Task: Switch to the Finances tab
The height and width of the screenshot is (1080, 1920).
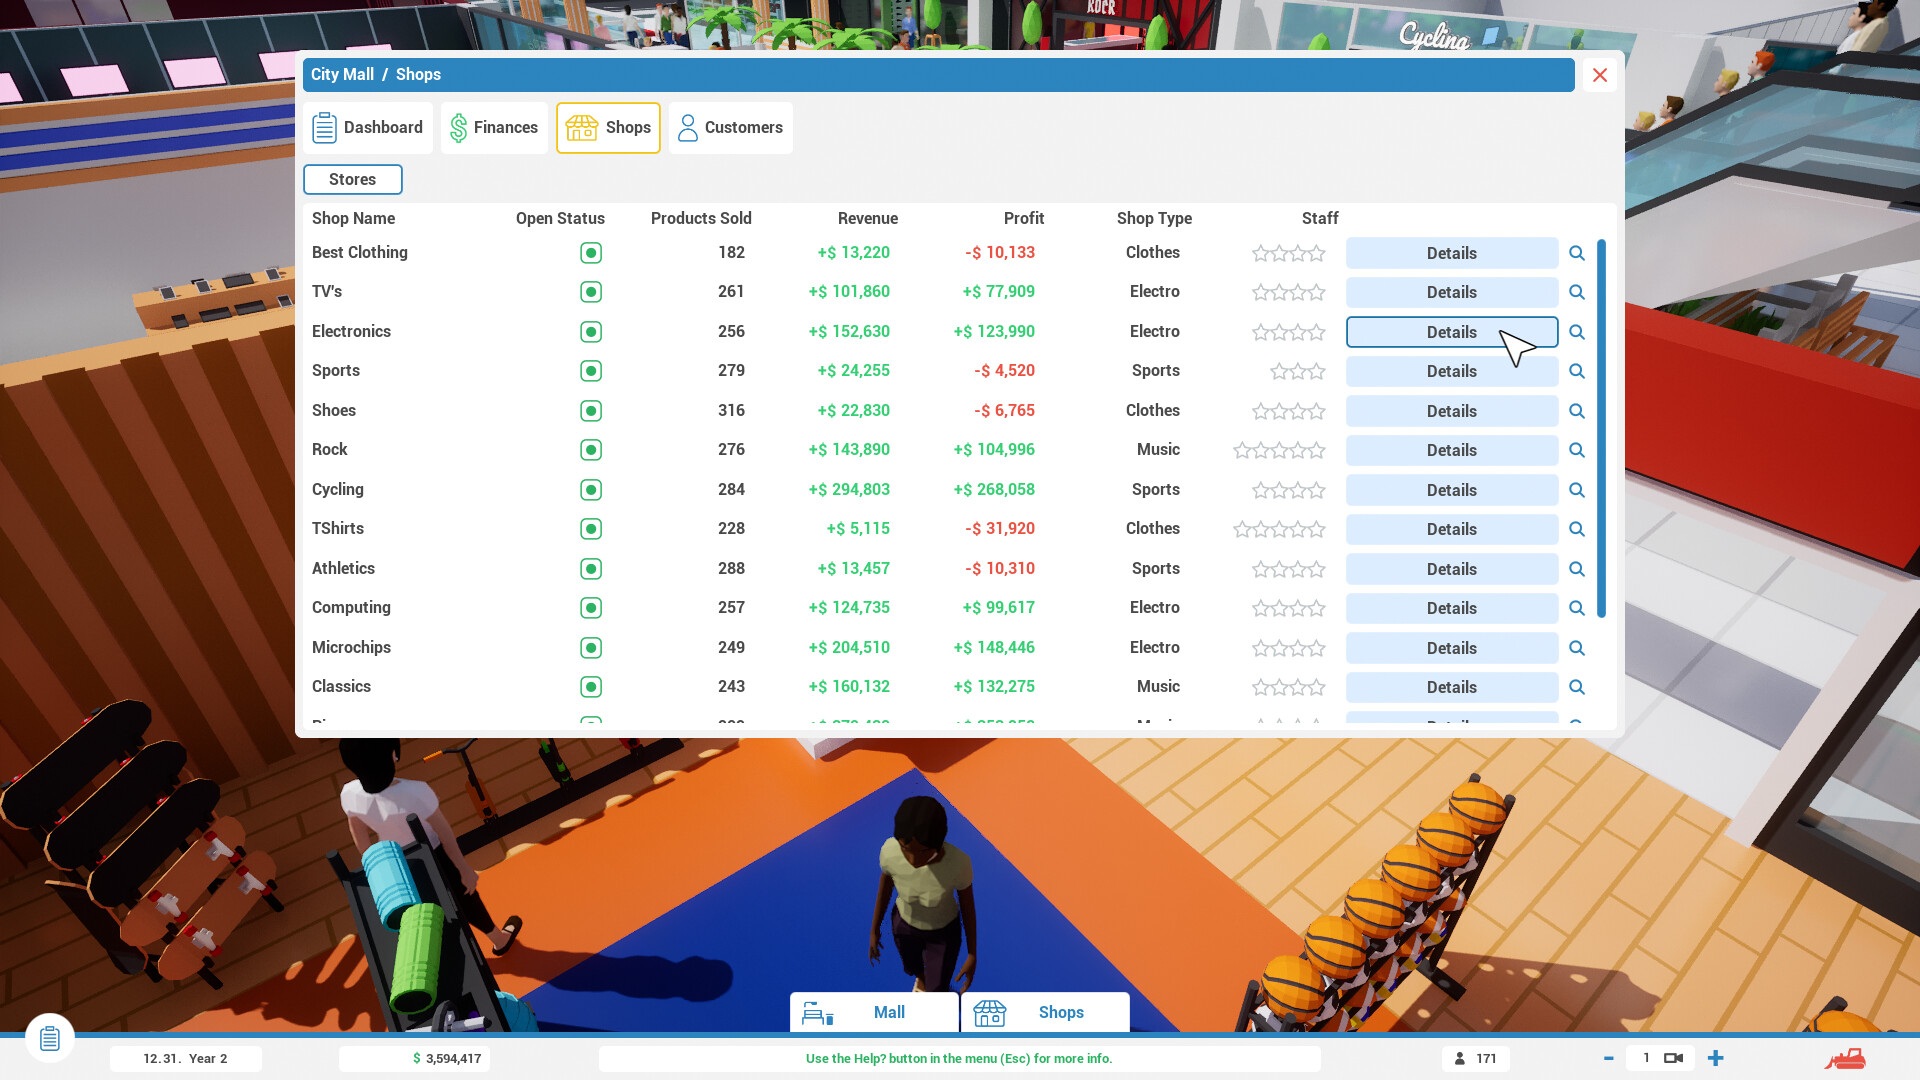Action: 494,128
